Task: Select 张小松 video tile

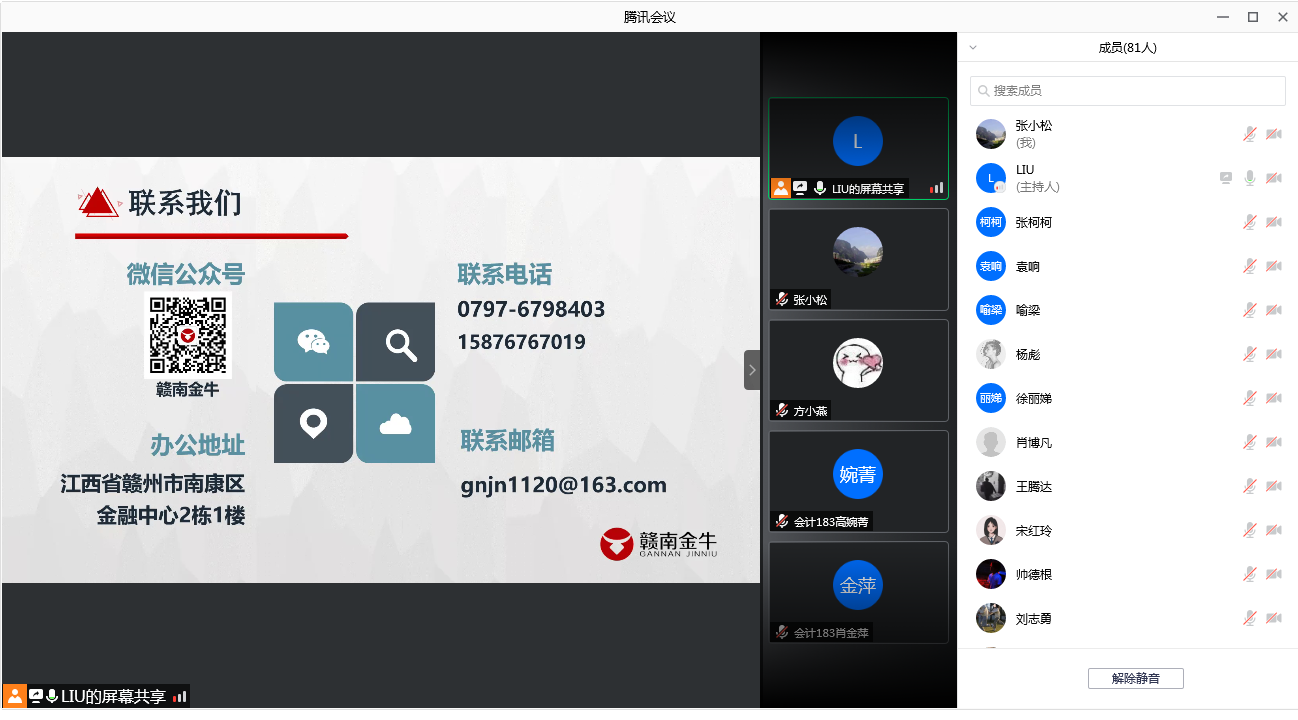Action: point(858,259)
